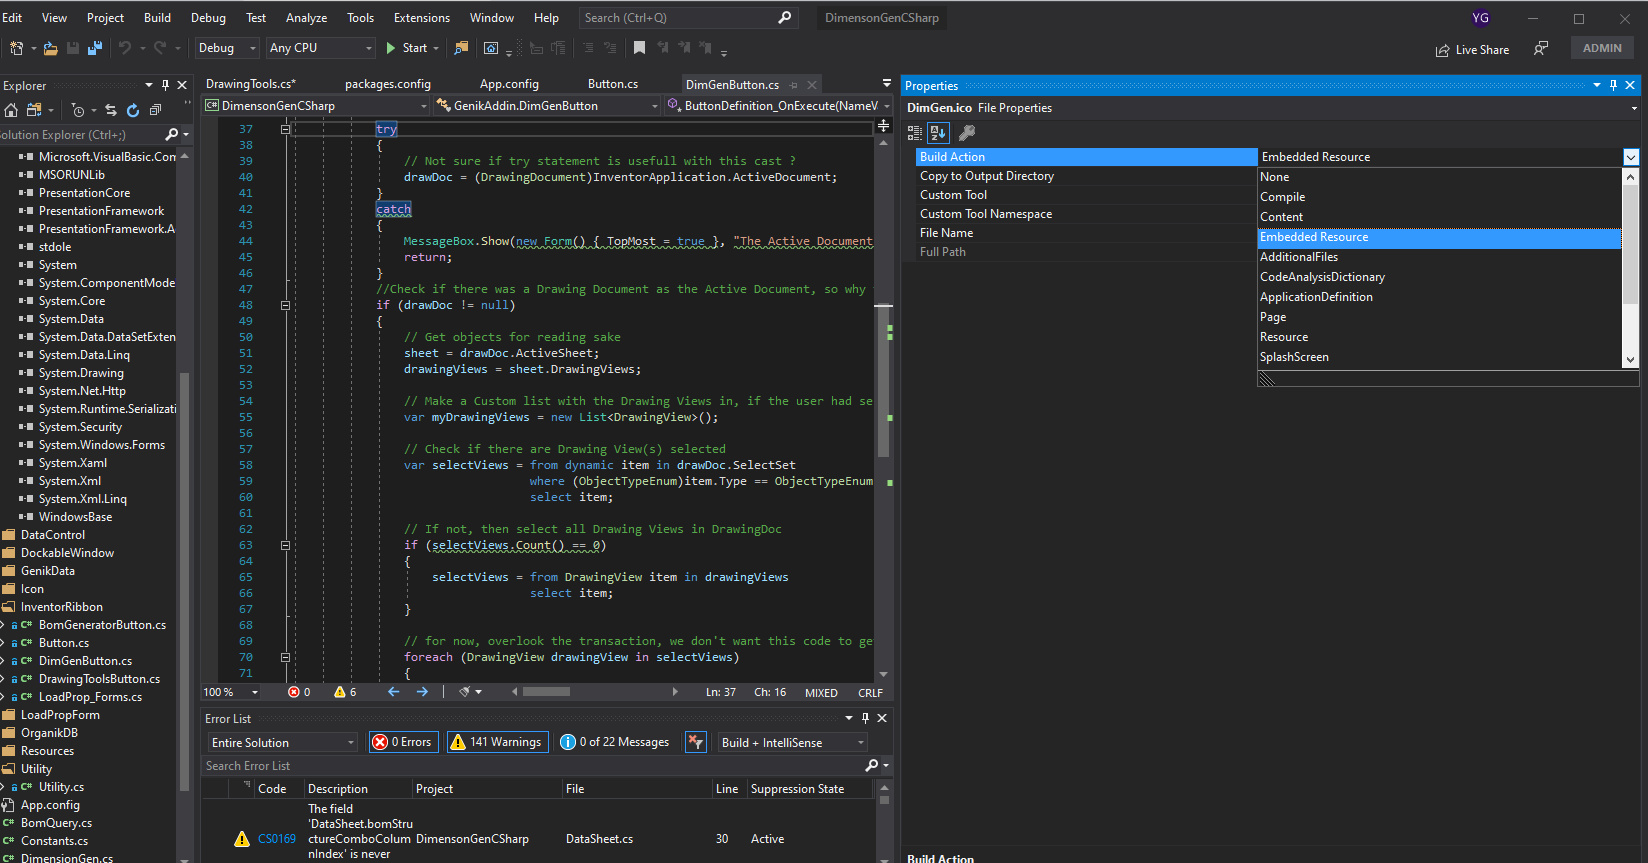The height and width of the screenshot is (863, 1648).
Task: Collapse the foreach block at line 70
Action: [285, 657]
